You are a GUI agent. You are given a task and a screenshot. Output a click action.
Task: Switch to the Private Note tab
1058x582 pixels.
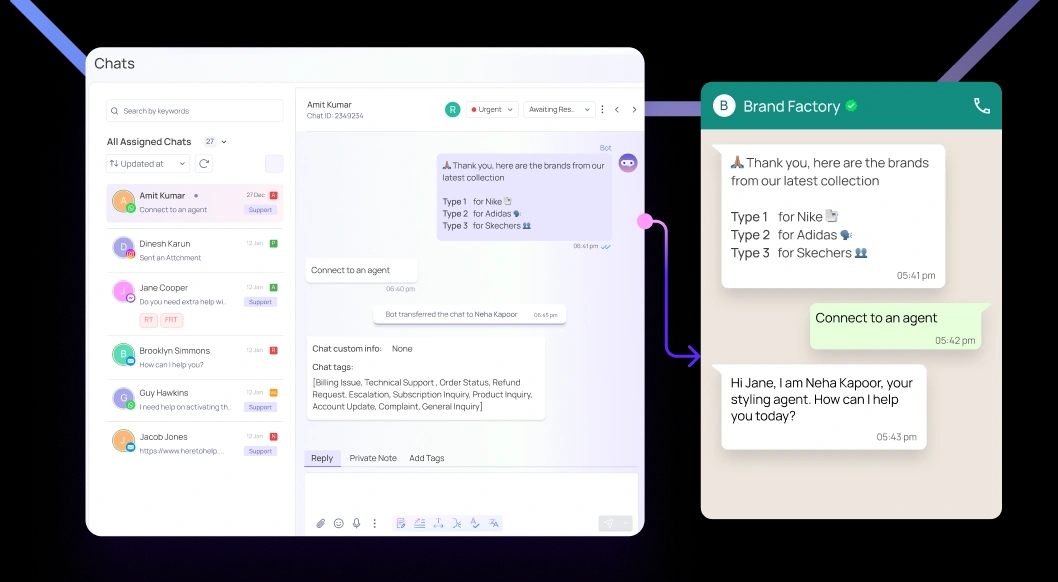tap(373, 458)
